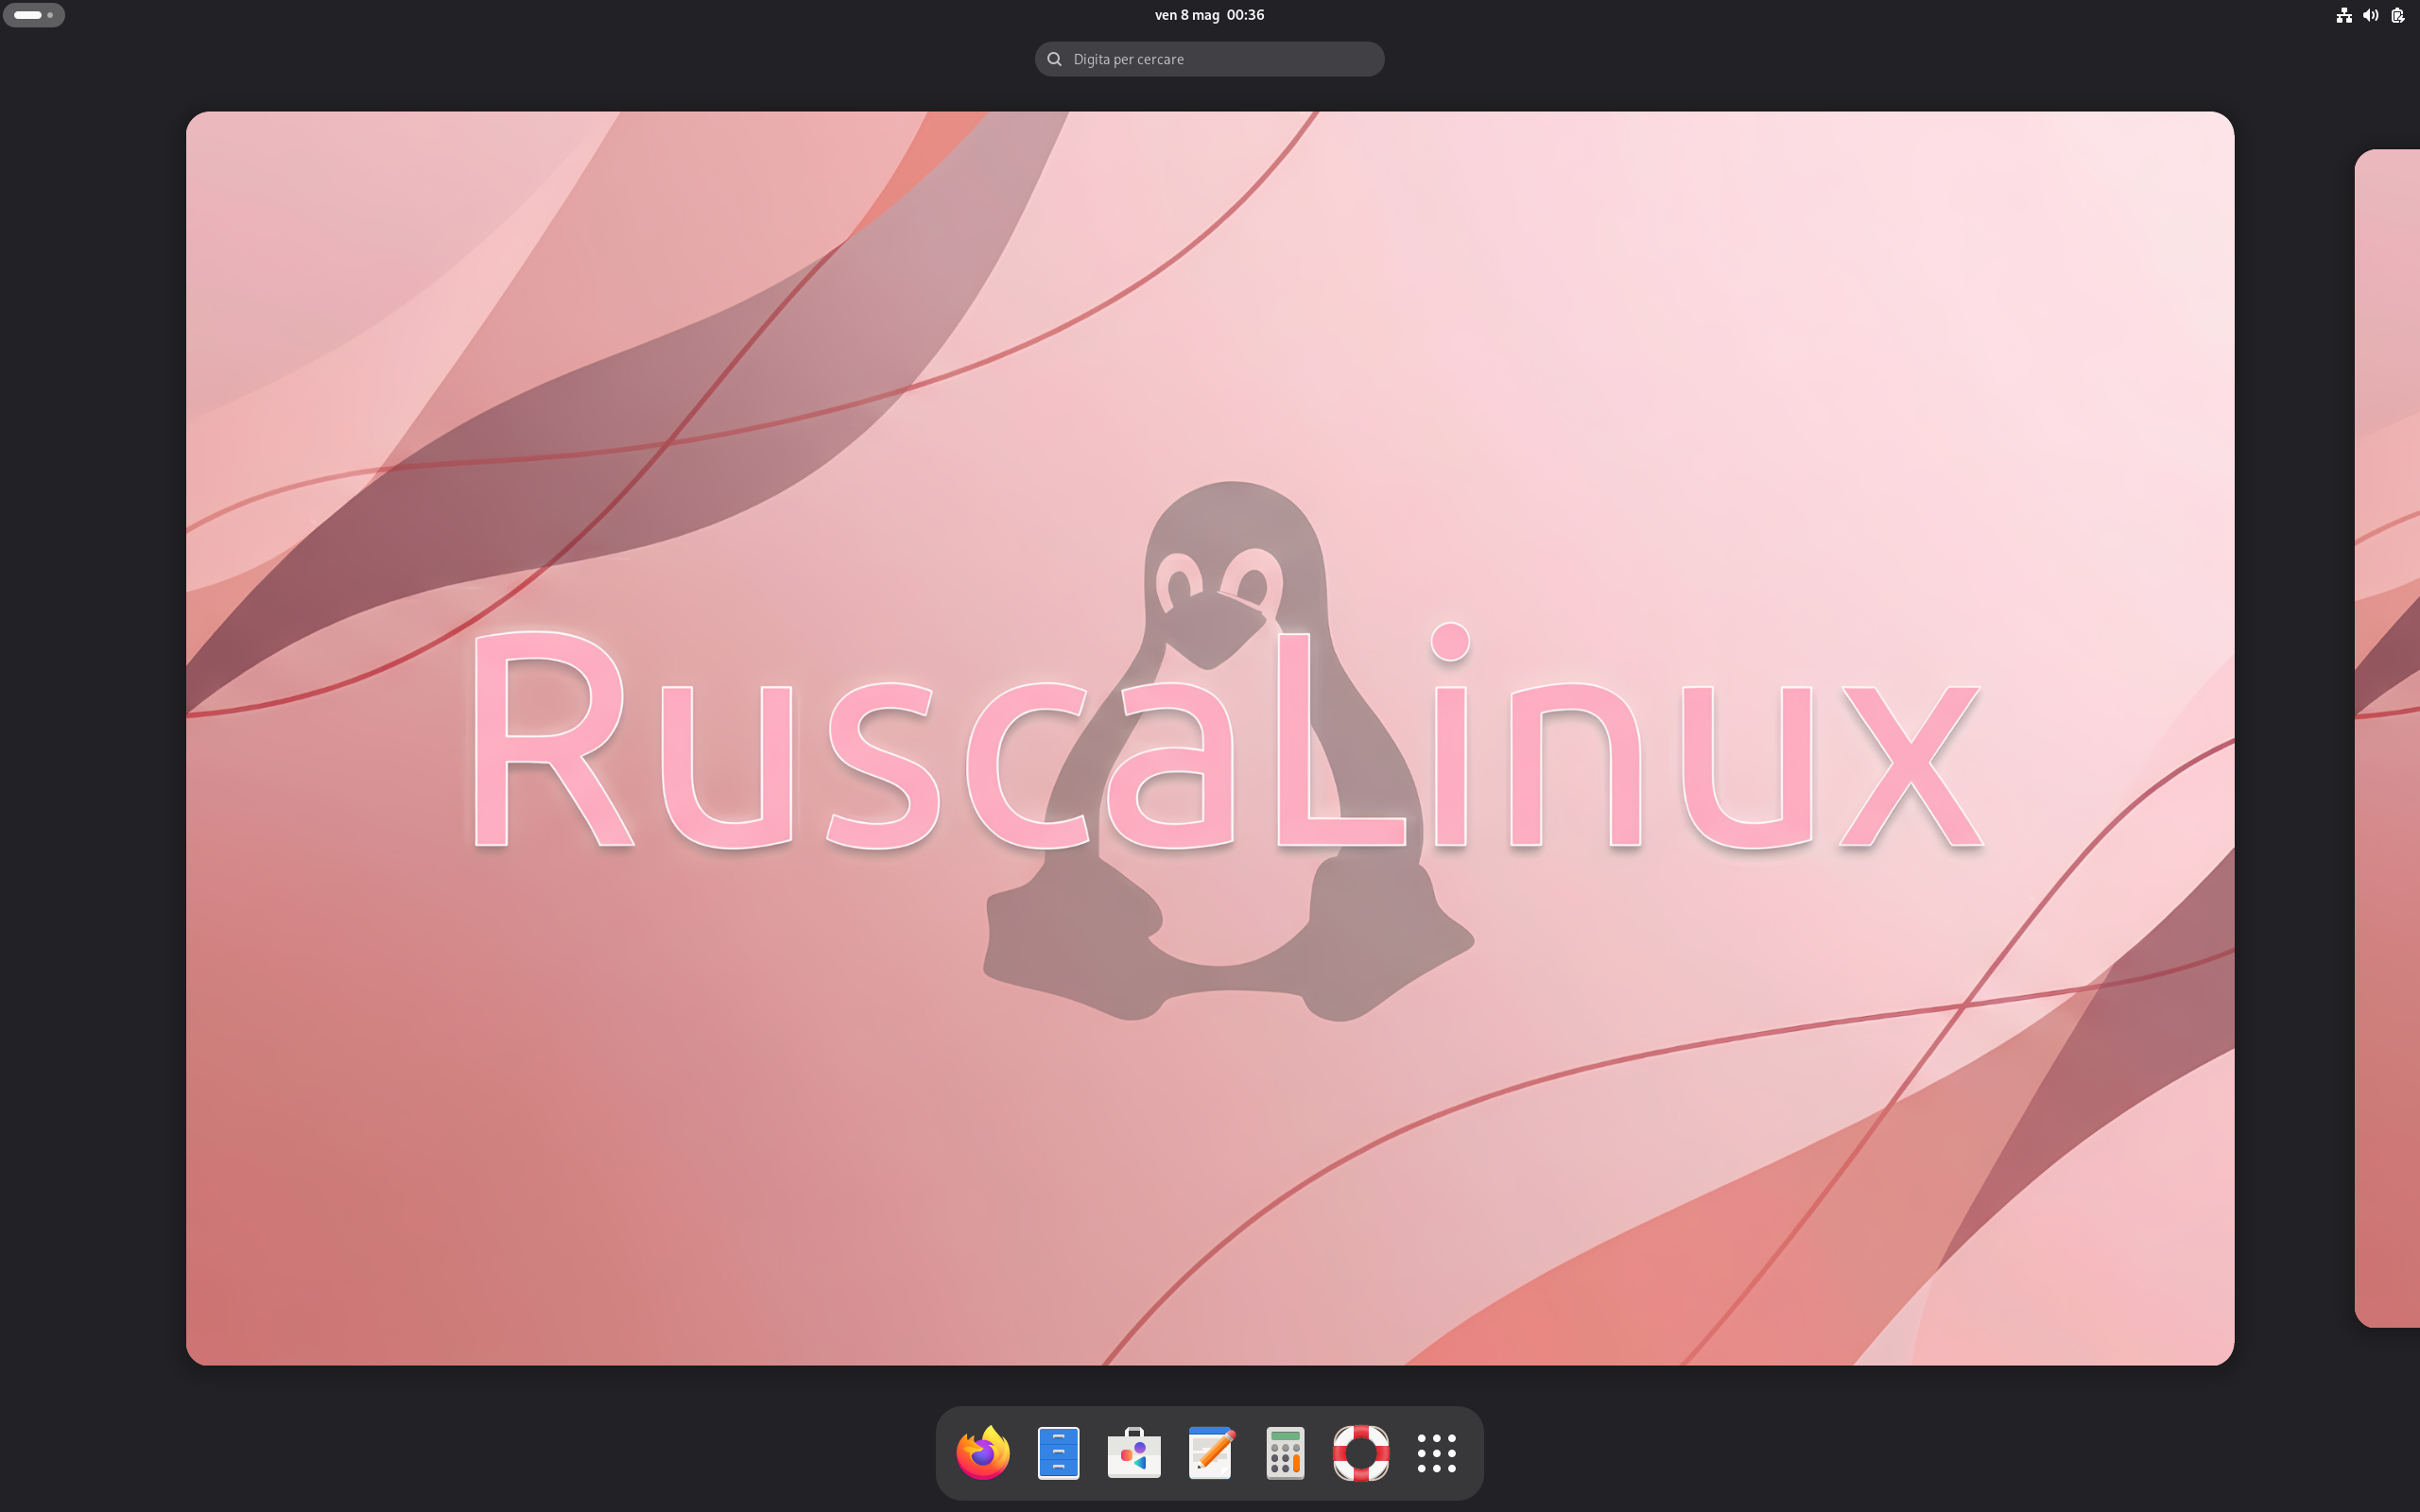This screenshot has width=2420, height=1512.
Task: Open the clock showing ven 8 mag 00:36
Action: (x=1209, y=15)
